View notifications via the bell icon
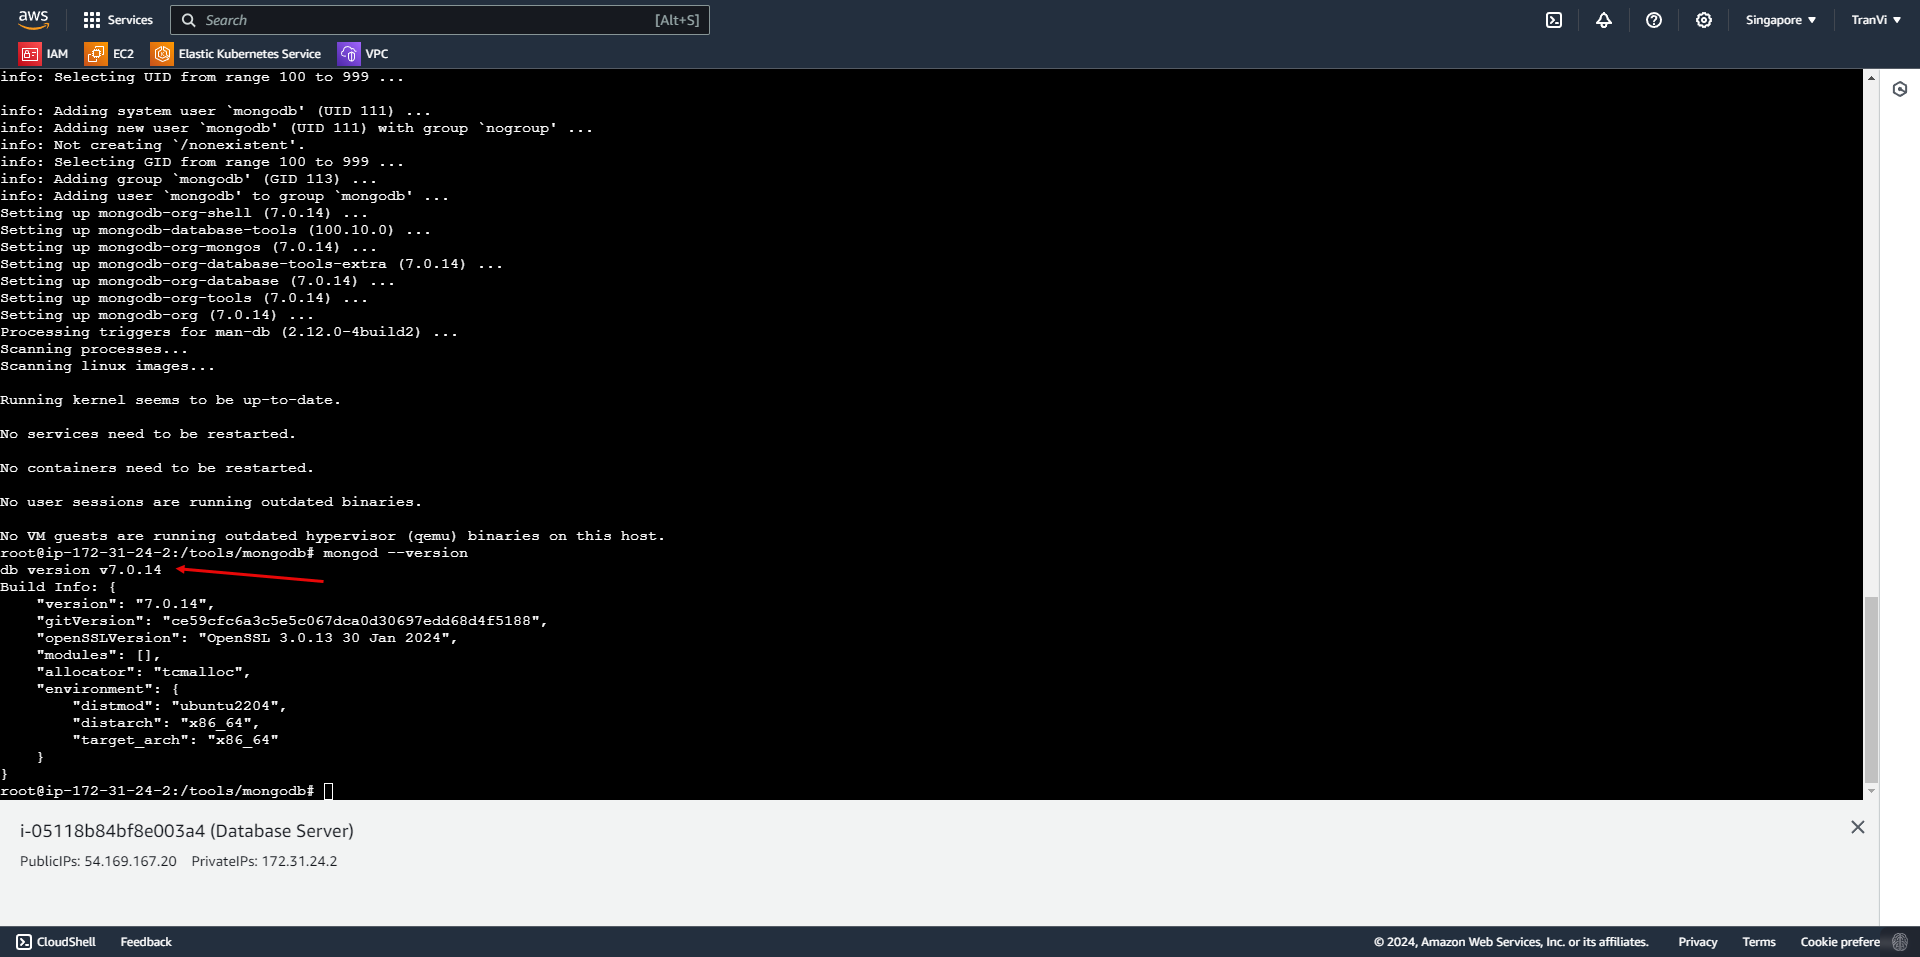 tap(1604, 20)
